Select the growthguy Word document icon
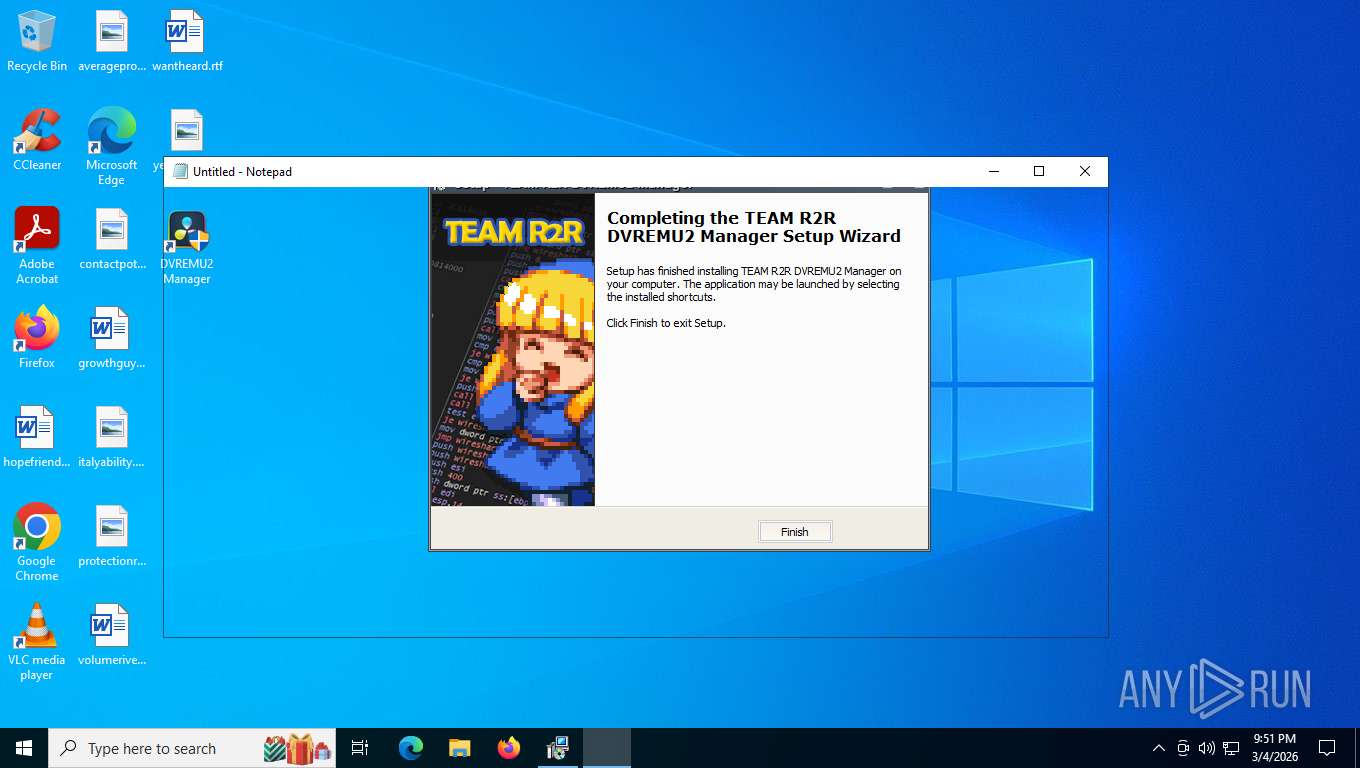1360x768 pixels. pos(112,338)
